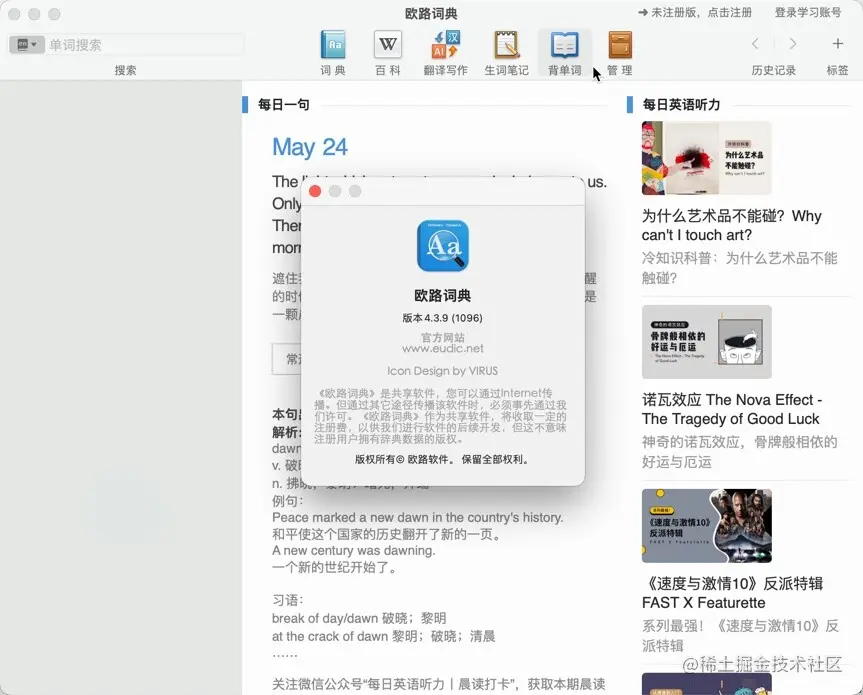The width and height of the screenshot is (863, 695).
Task: Click idiom at the crack of dawn
Action: click(x=384, y=636)
